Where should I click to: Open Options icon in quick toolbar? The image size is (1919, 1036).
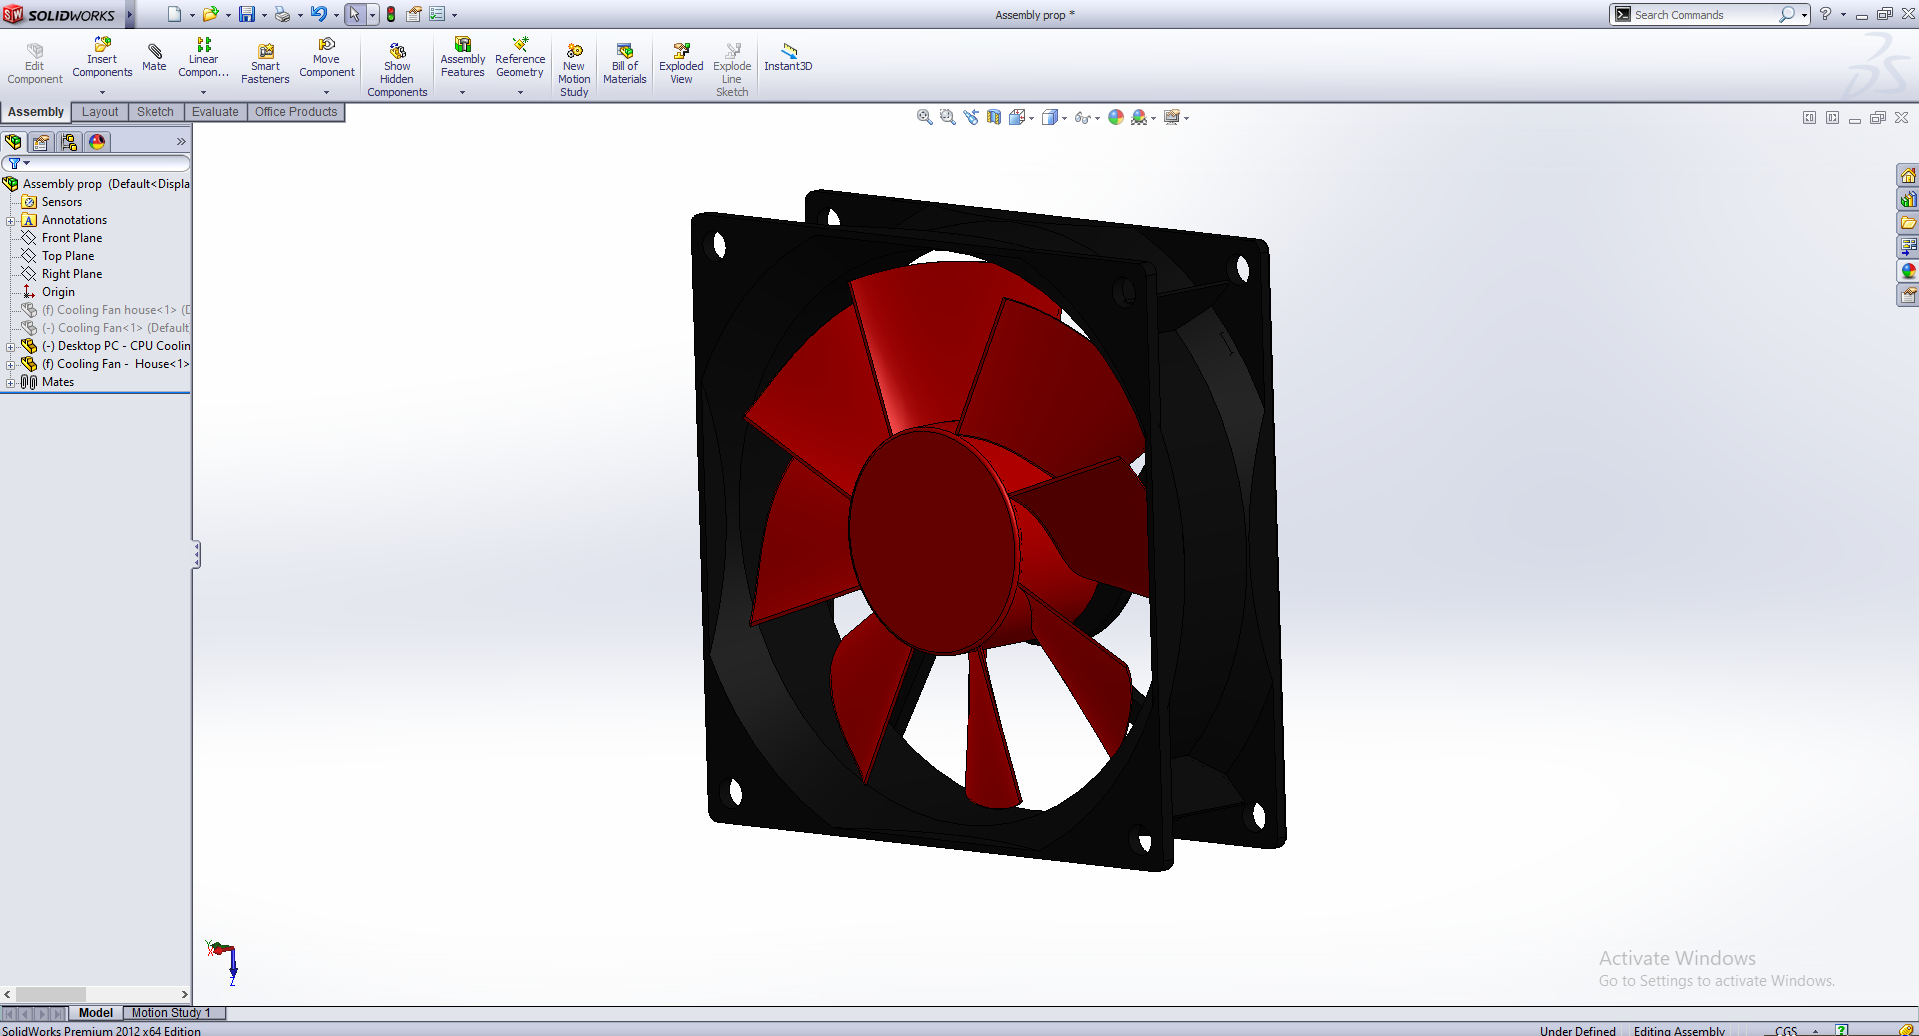(x=437, y=14)
